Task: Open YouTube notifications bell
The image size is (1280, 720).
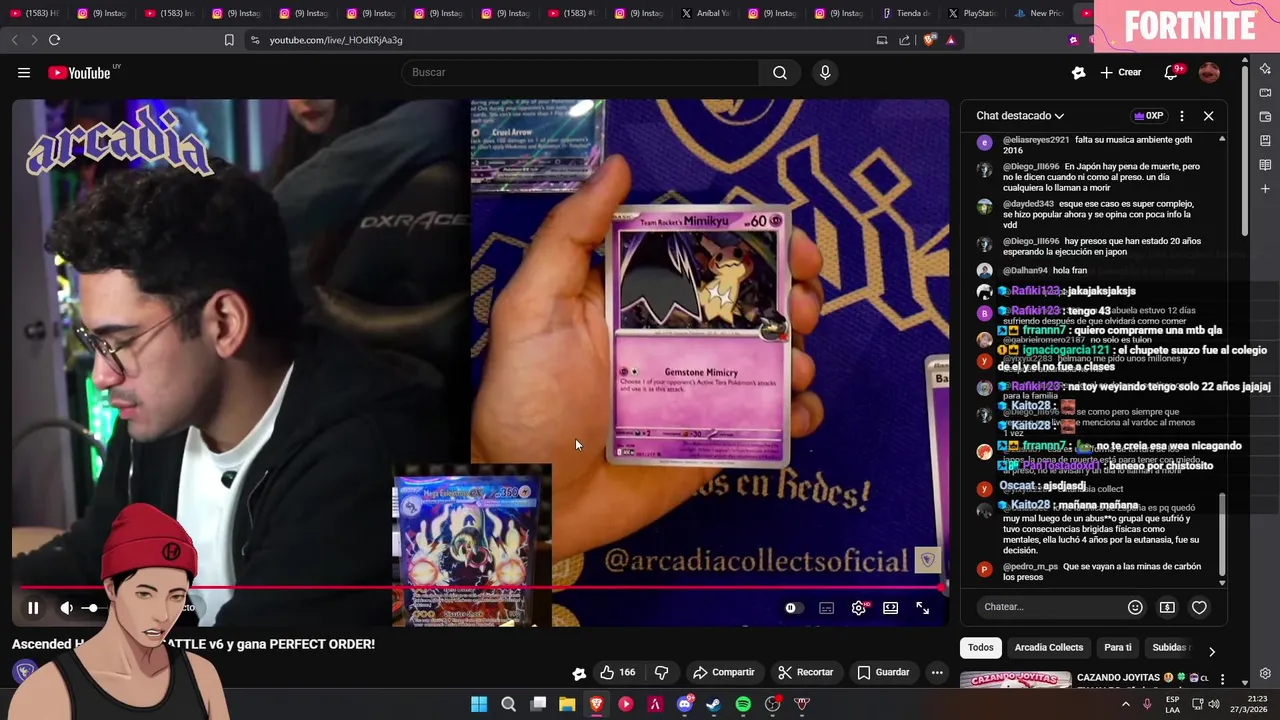Action: (x=1171, y=72)
